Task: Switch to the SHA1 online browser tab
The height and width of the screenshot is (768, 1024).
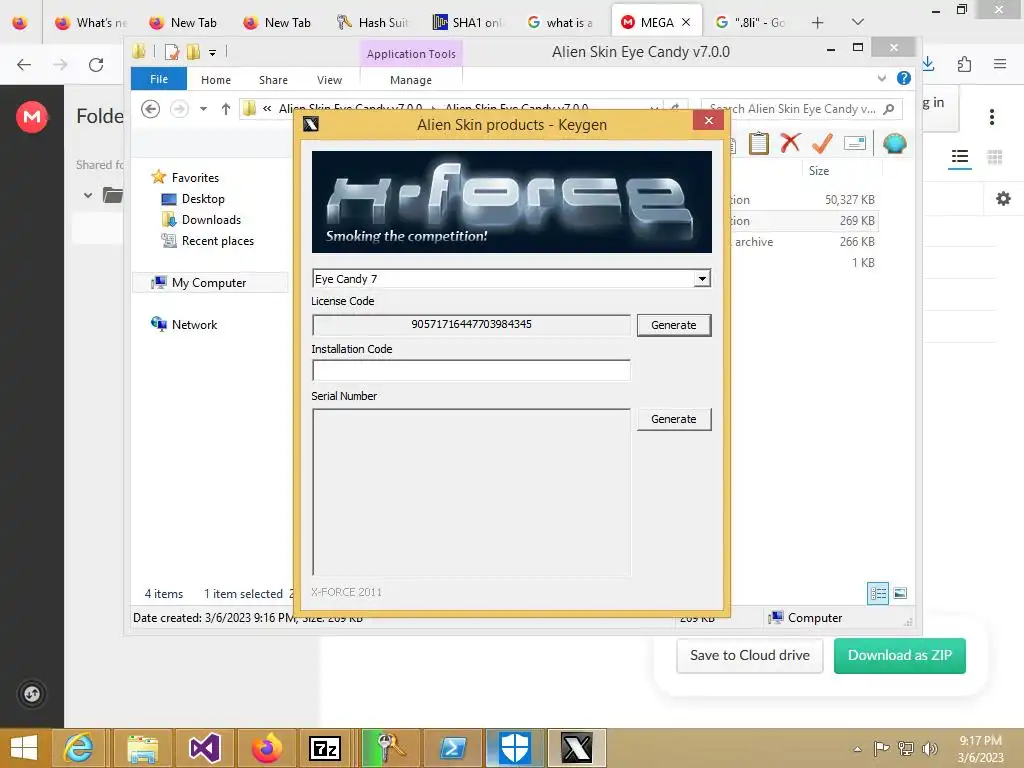Action: 468,23
